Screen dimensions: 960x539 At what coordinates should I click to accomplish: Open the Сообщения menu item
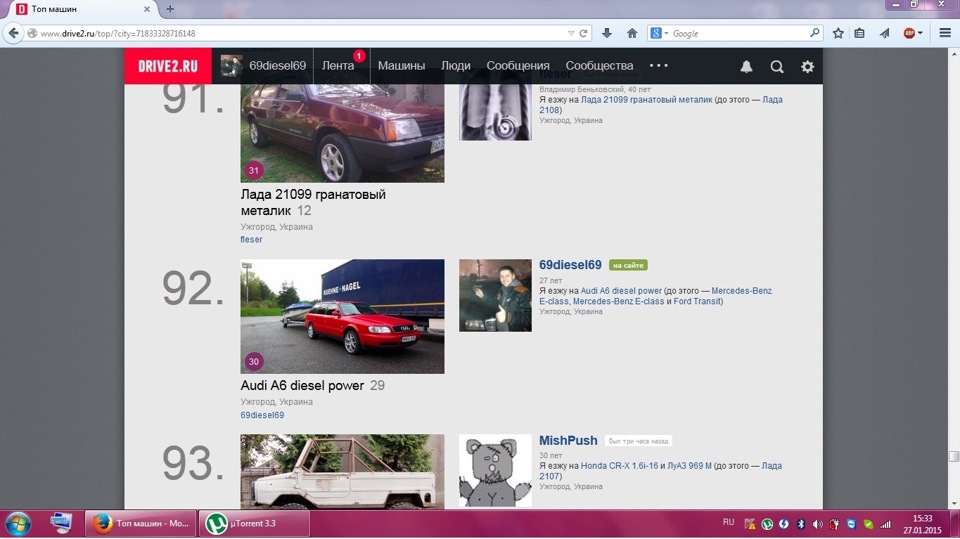pyautogui.click(x=518, y=66)
